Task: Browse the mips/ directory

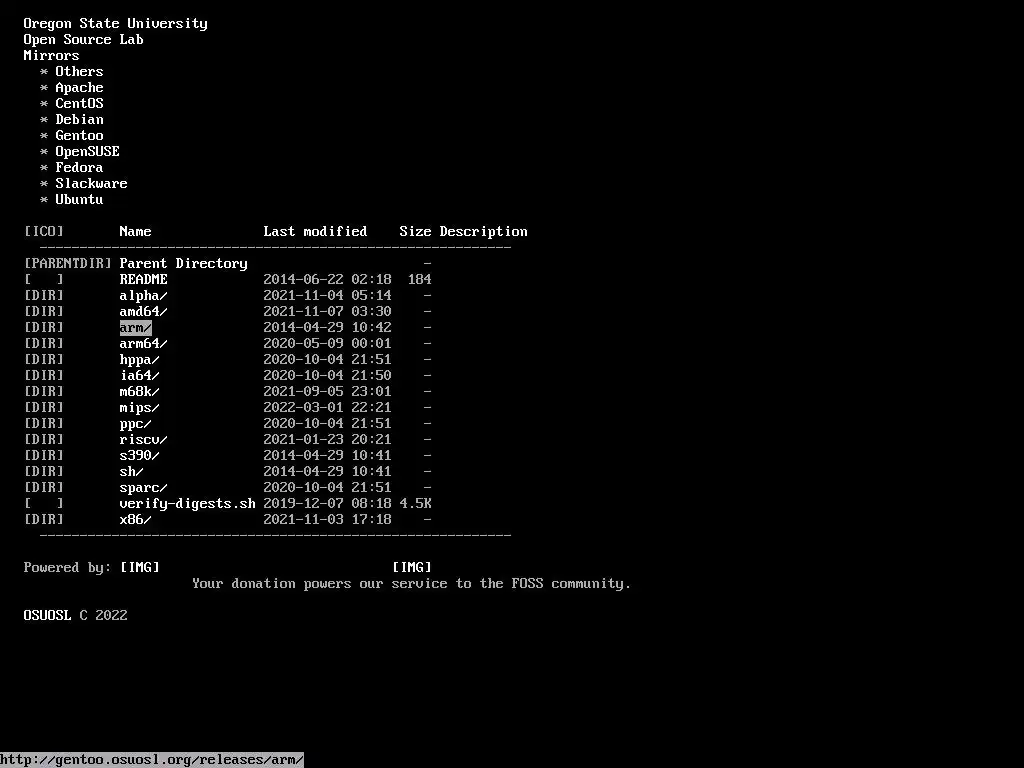Action: coord(139,408)
